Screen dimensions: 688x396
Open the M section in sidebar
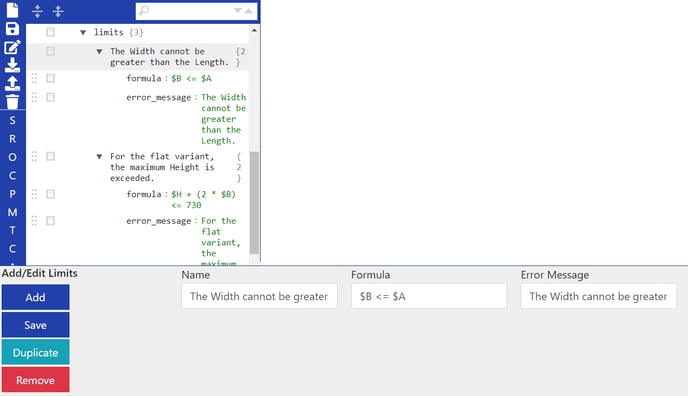12,212
